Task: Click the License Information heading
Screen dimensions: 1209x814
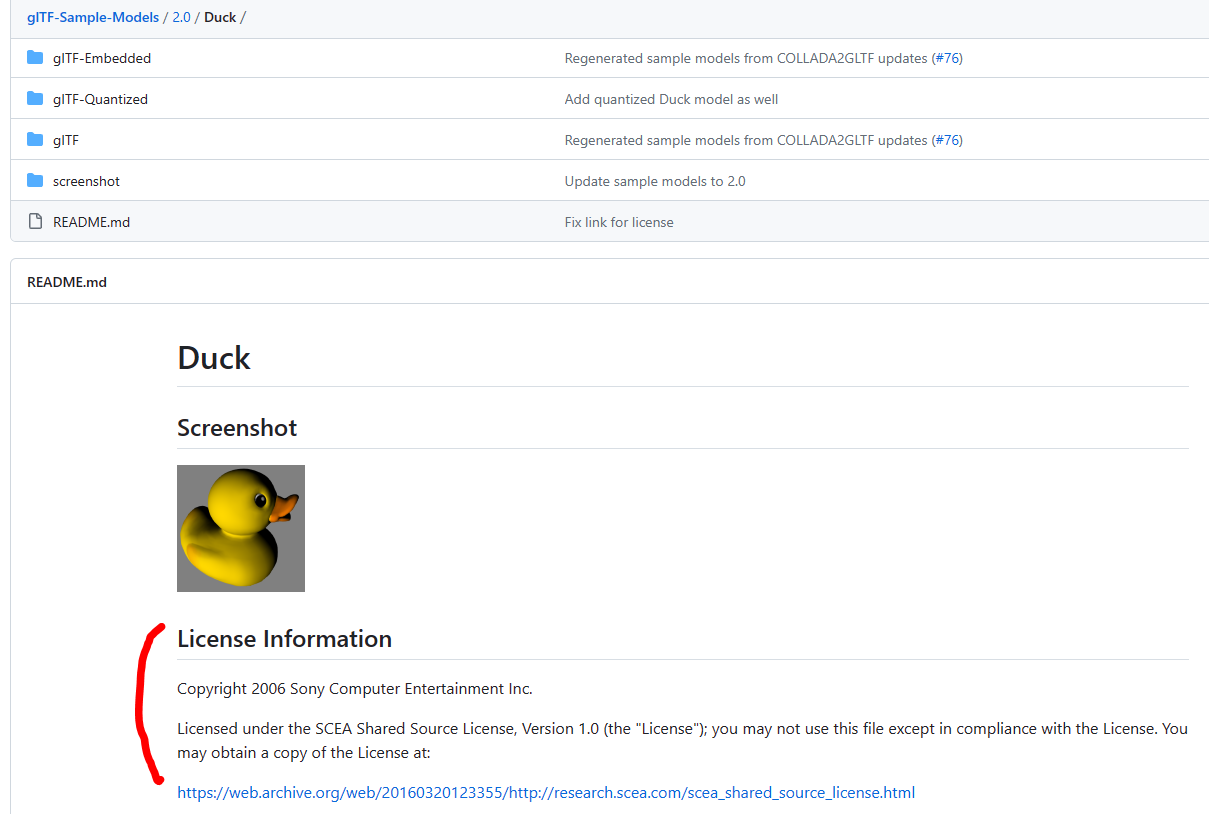Action: [x=284, y=639]
